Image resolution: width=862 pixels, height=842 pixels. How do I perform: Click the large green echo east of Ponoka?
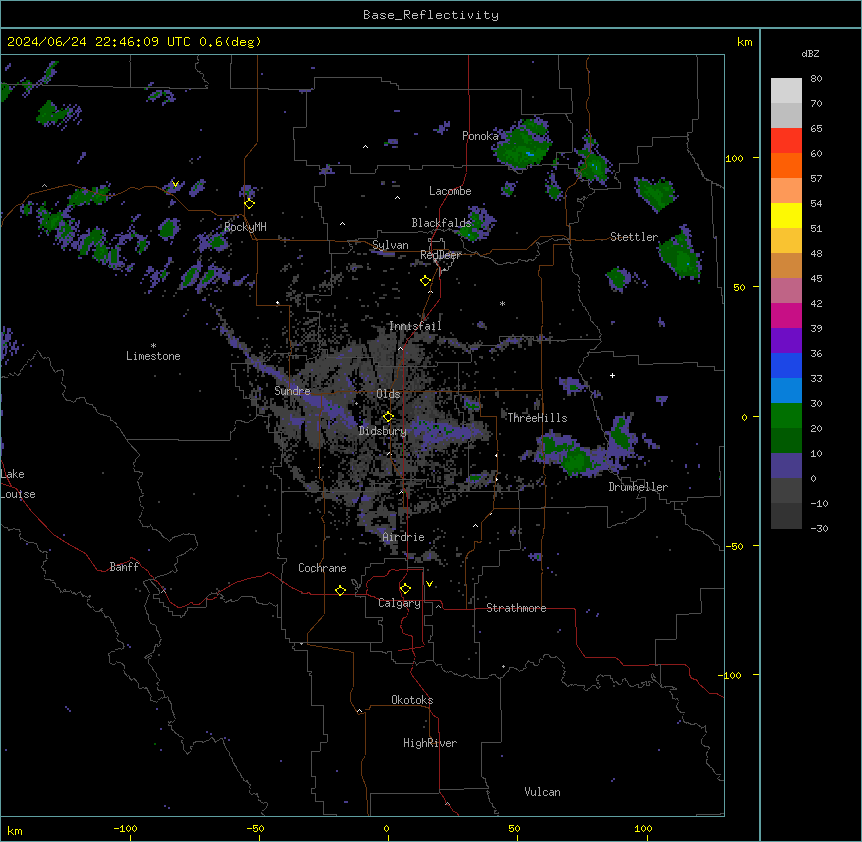tap(523, 146)
